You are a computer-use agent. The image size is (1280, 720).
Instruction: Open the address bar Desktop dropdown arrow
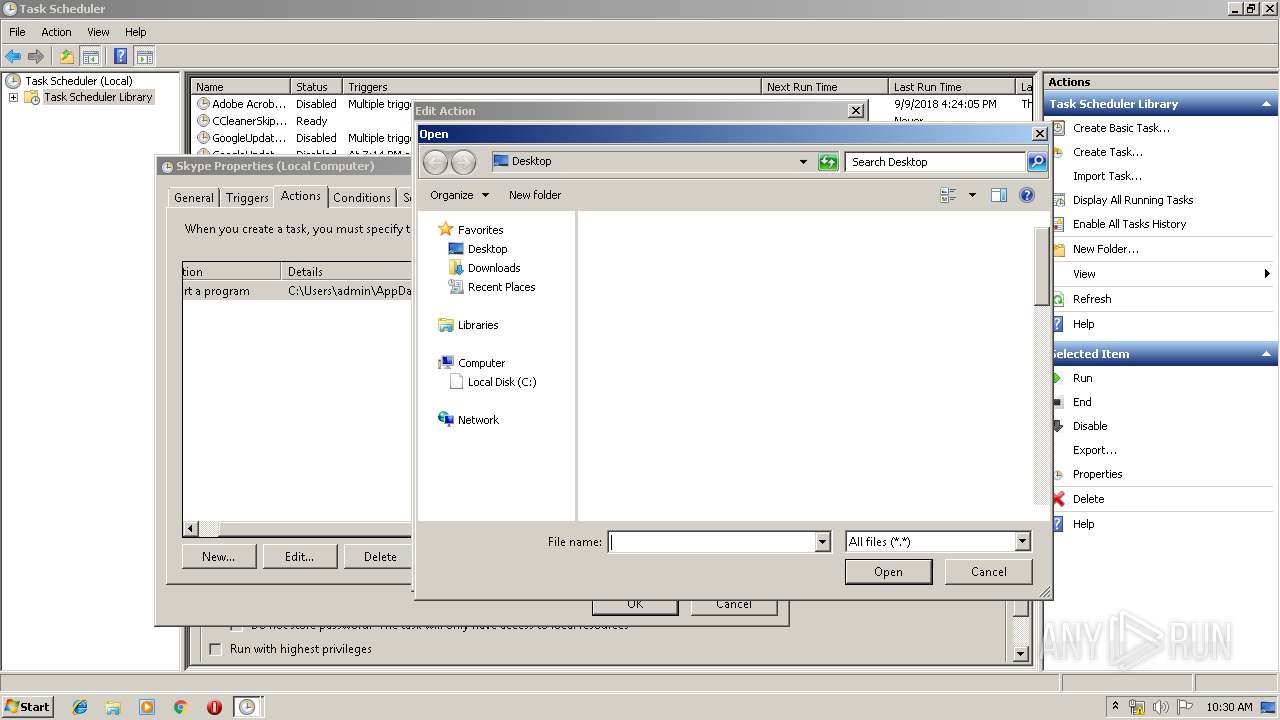[803, 162]
